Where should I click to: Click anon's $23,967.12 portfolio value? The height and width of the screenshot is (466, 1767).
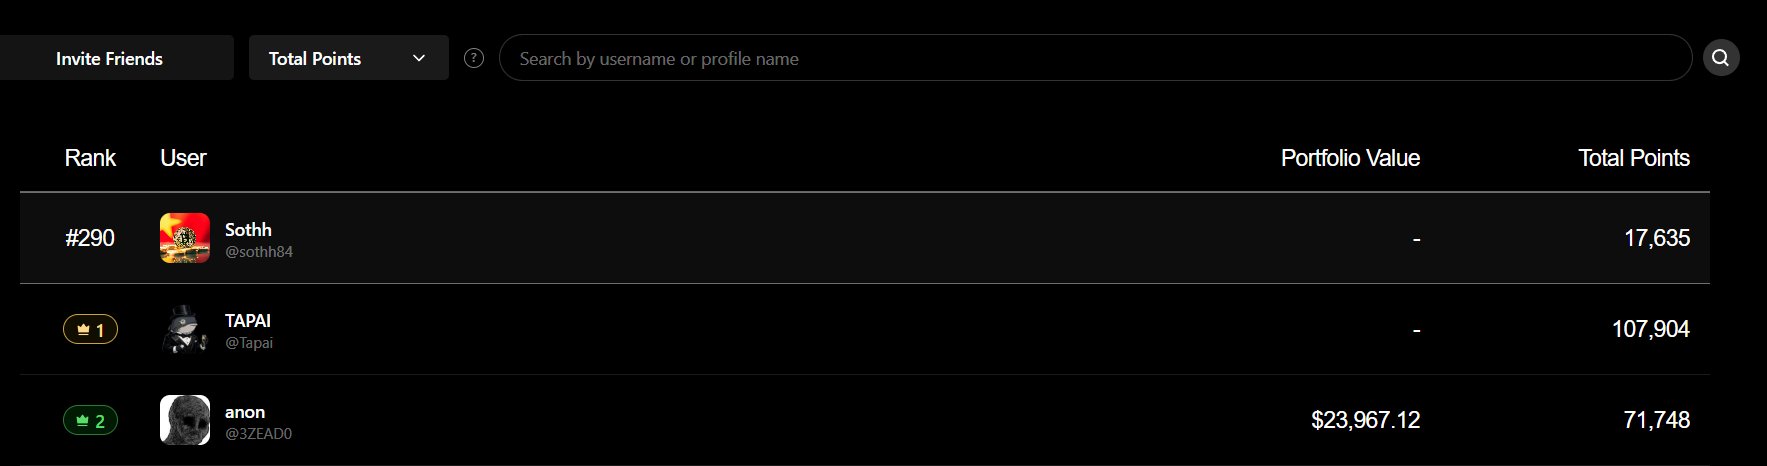(x=1365, y=420)
